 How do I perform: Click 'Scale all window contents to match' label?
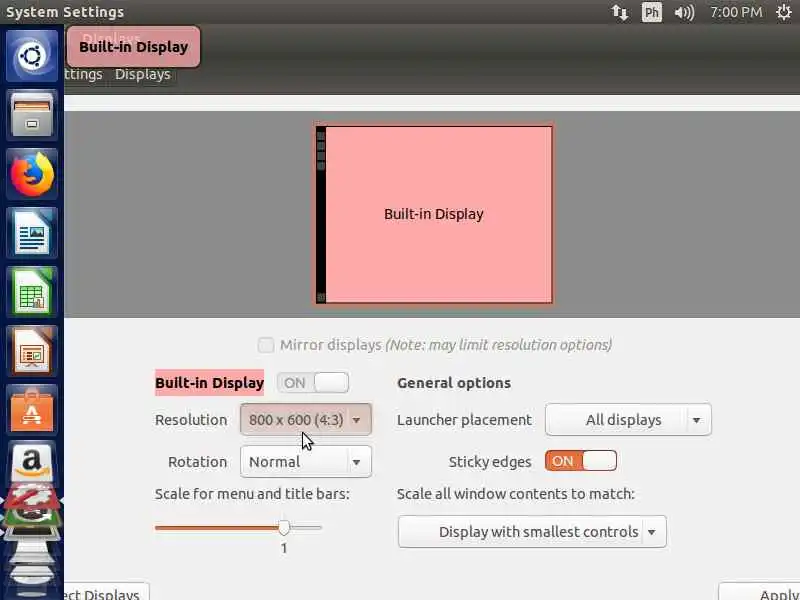(515, 494)
